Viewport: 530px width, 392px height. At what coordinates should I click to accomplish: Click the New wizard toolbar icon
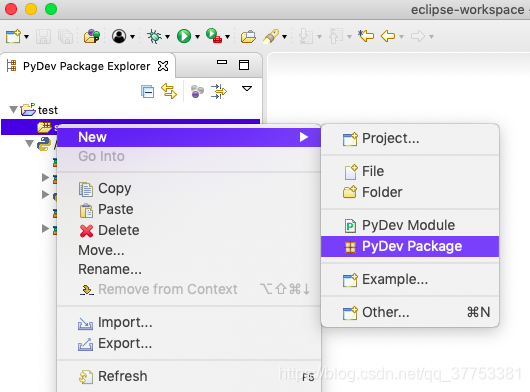tap(13, 36)
